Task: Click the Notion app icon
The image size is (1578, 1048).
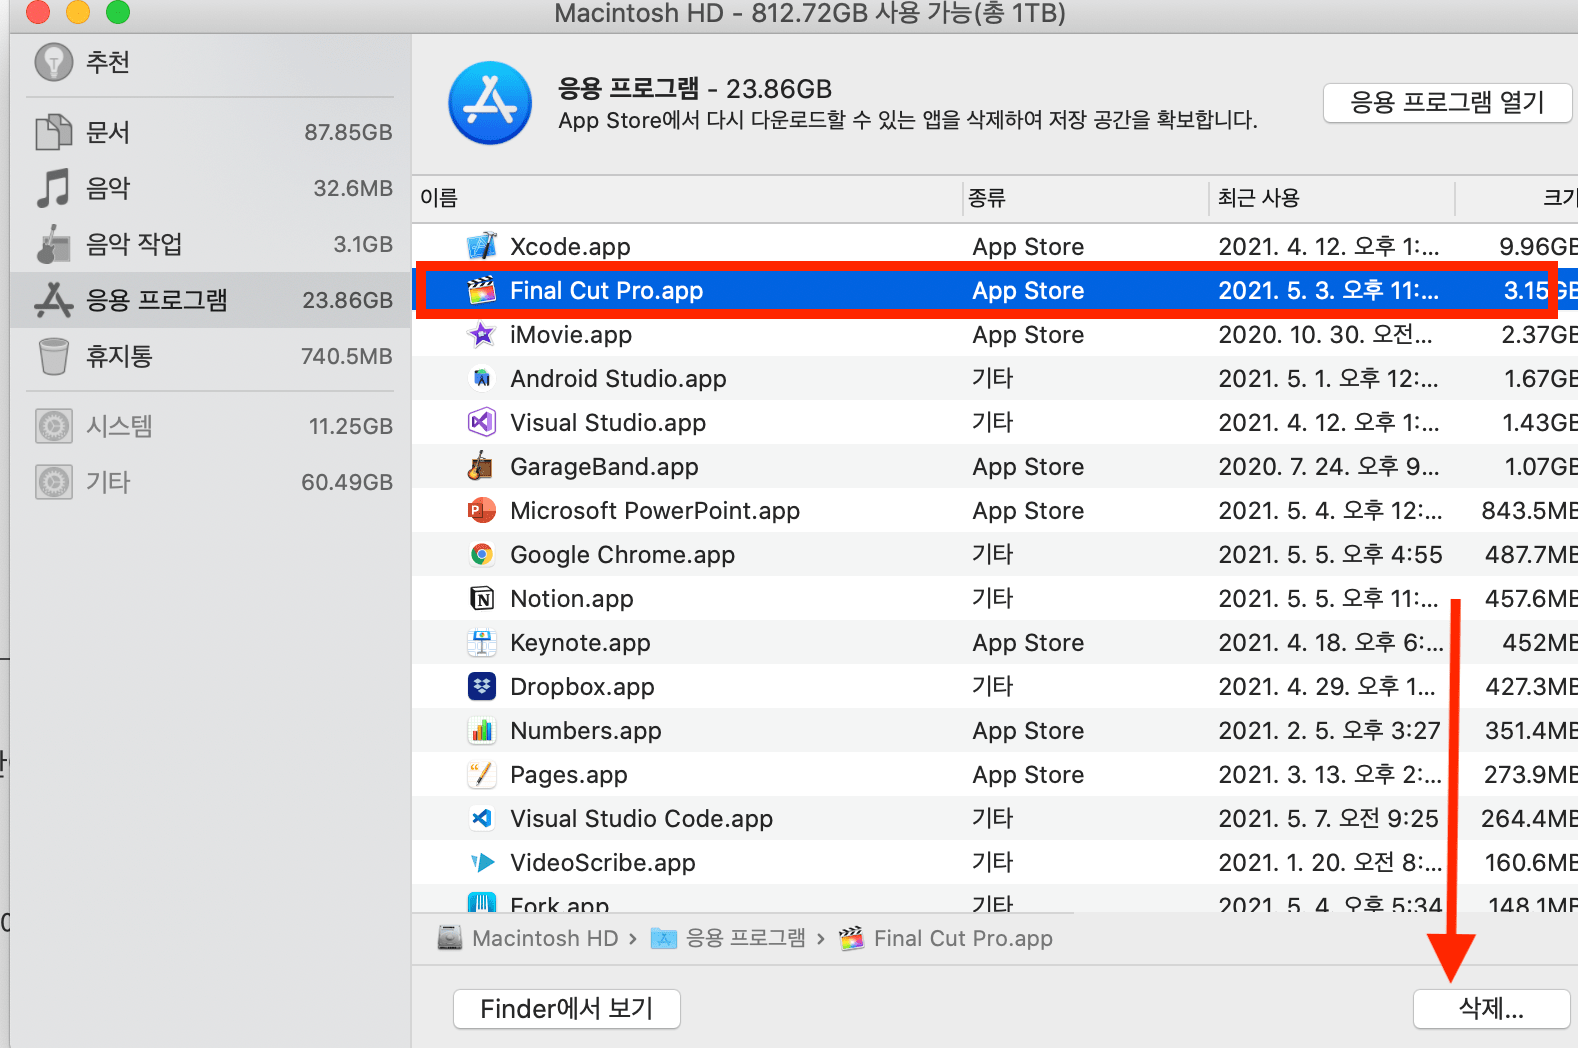Action: pyautogui.click(x=482, y=598)
